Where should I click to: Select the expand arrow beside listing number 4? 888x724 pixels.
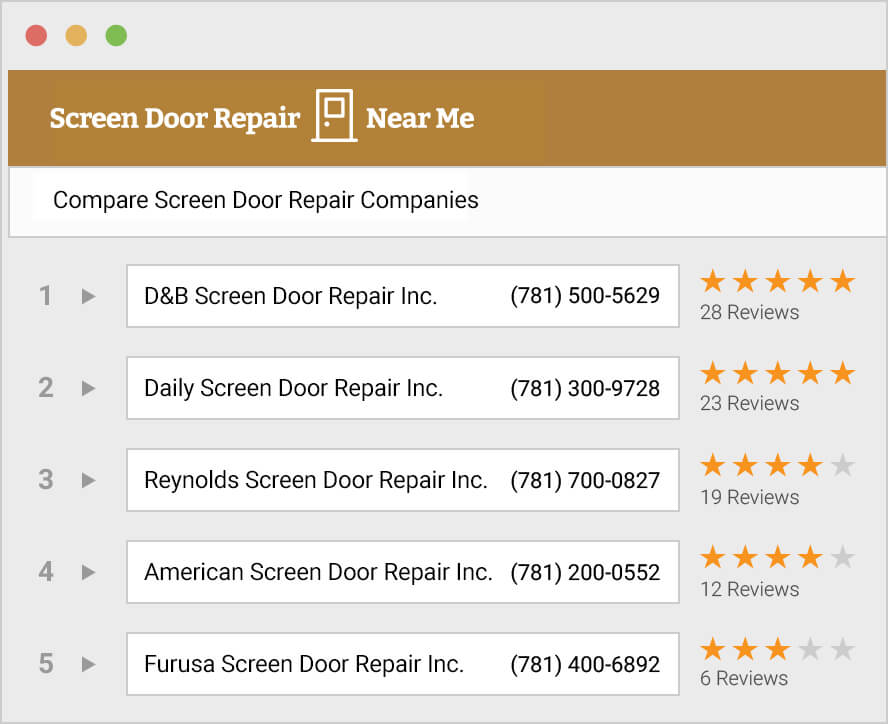click(88, 572)
